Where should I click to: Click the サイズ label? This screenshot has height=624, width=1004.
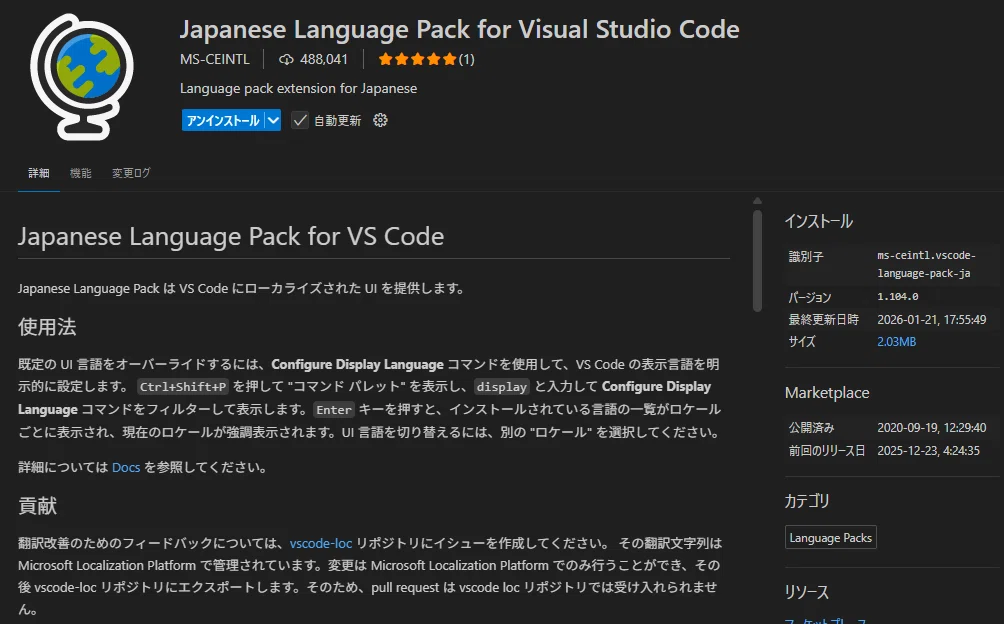point(802,342)
